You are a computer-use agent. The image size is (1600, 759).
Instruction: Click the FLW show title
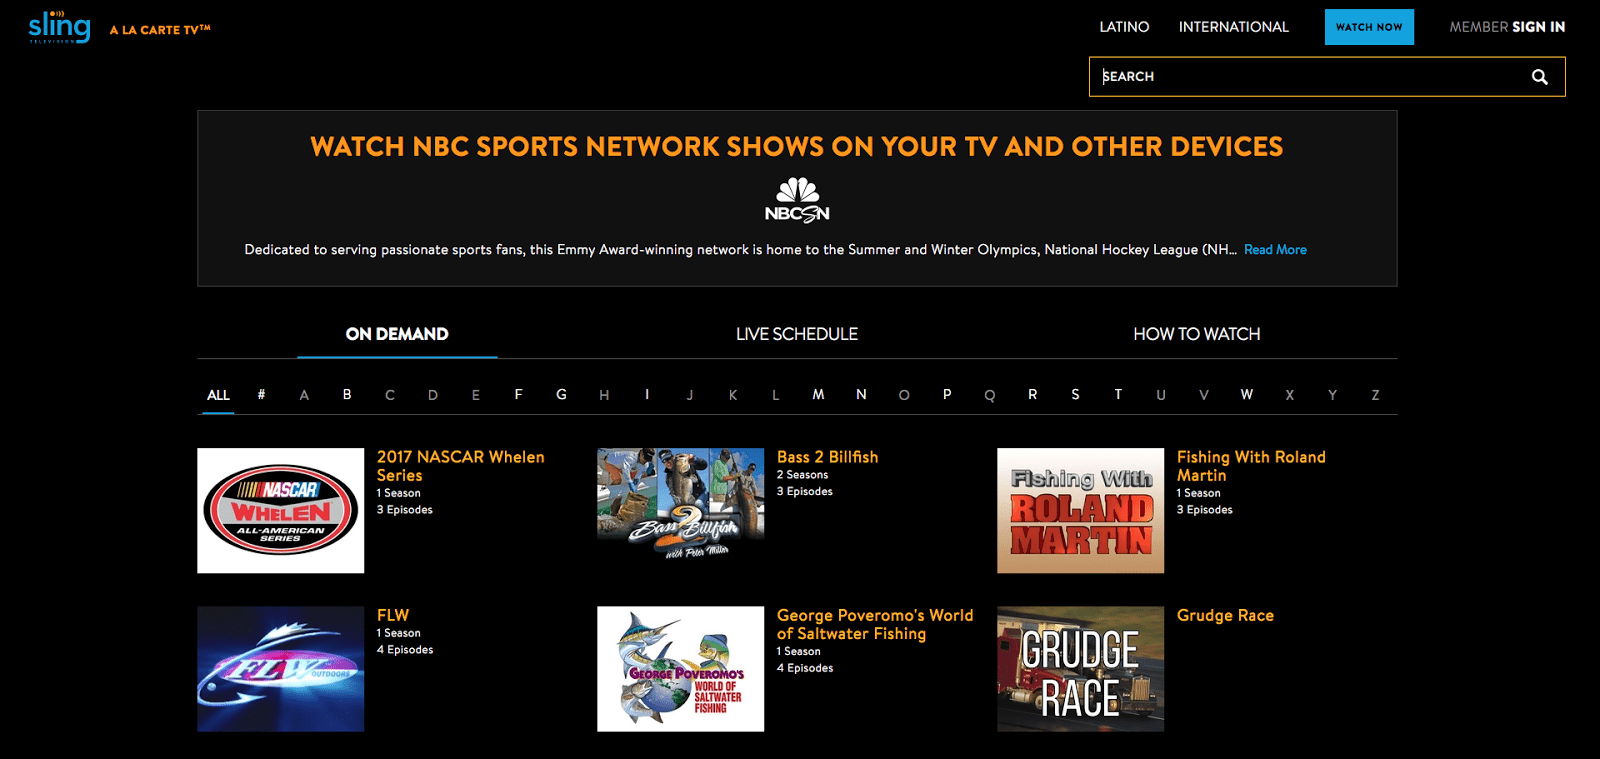(x=393, y=615)
